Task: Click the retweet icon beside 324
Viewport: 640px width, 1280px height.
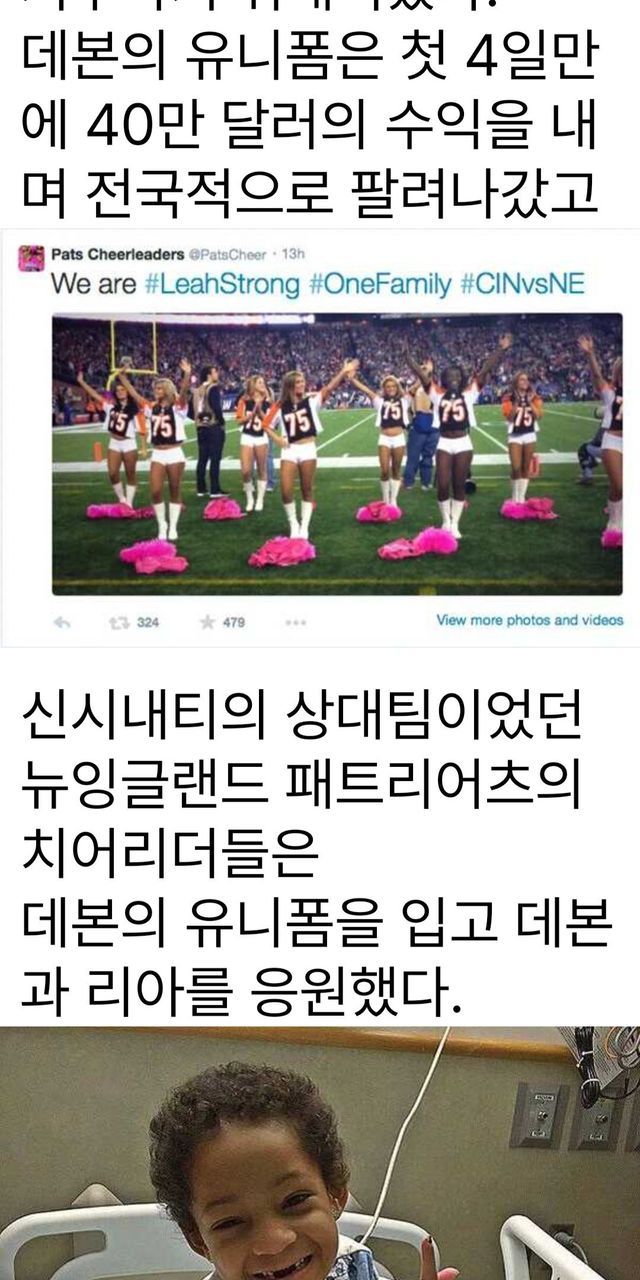Action: pos(117,622)
